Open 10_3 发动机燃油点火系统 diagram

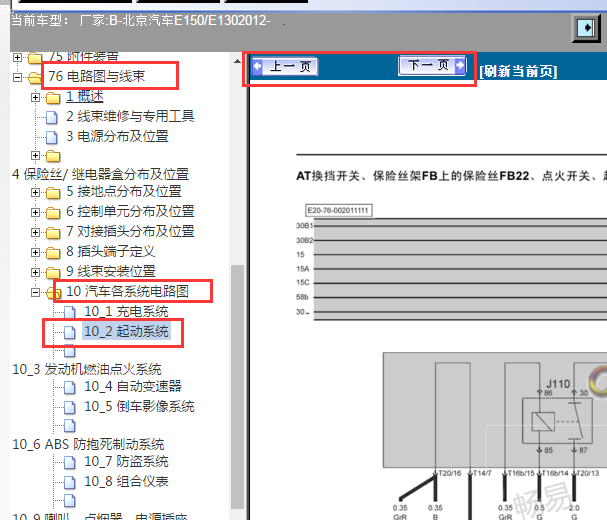(87, 369)
